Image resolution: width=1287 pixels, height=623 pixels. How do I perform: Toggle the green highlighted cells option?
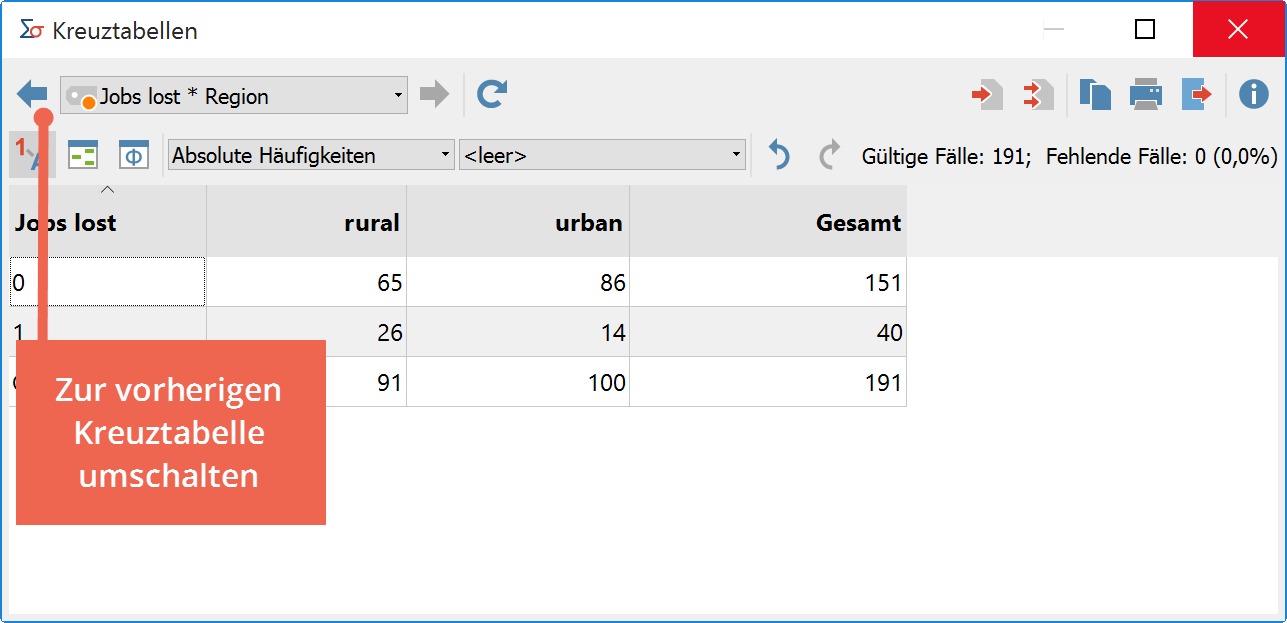pos(82,156)
